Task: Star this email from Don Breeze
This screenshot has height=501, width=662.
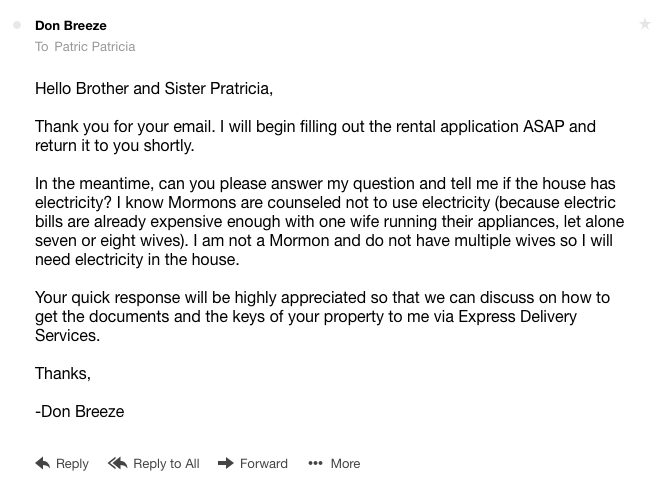Action: 645,24
